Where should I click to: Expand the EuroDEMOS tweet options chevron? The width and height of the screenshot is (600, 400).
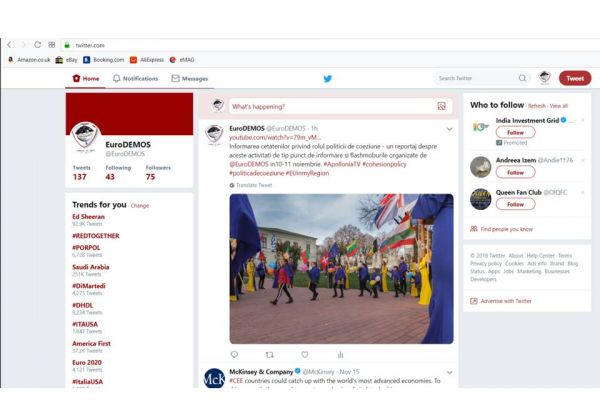click(x=449, y=129)
